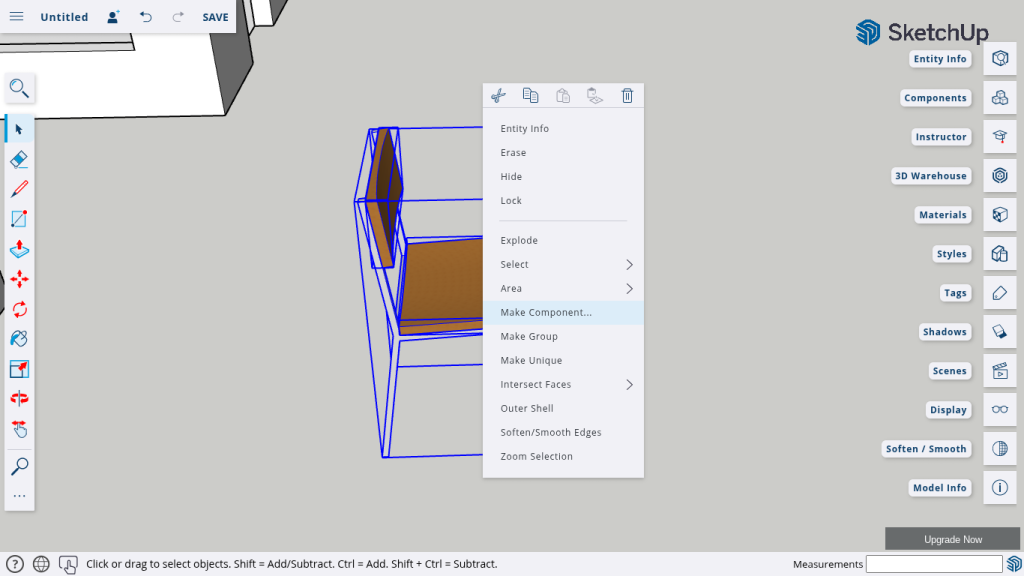Choose Make Component... from context menu
The width and height of the screenshot is (1024, 576).
(x=546, y=313)
